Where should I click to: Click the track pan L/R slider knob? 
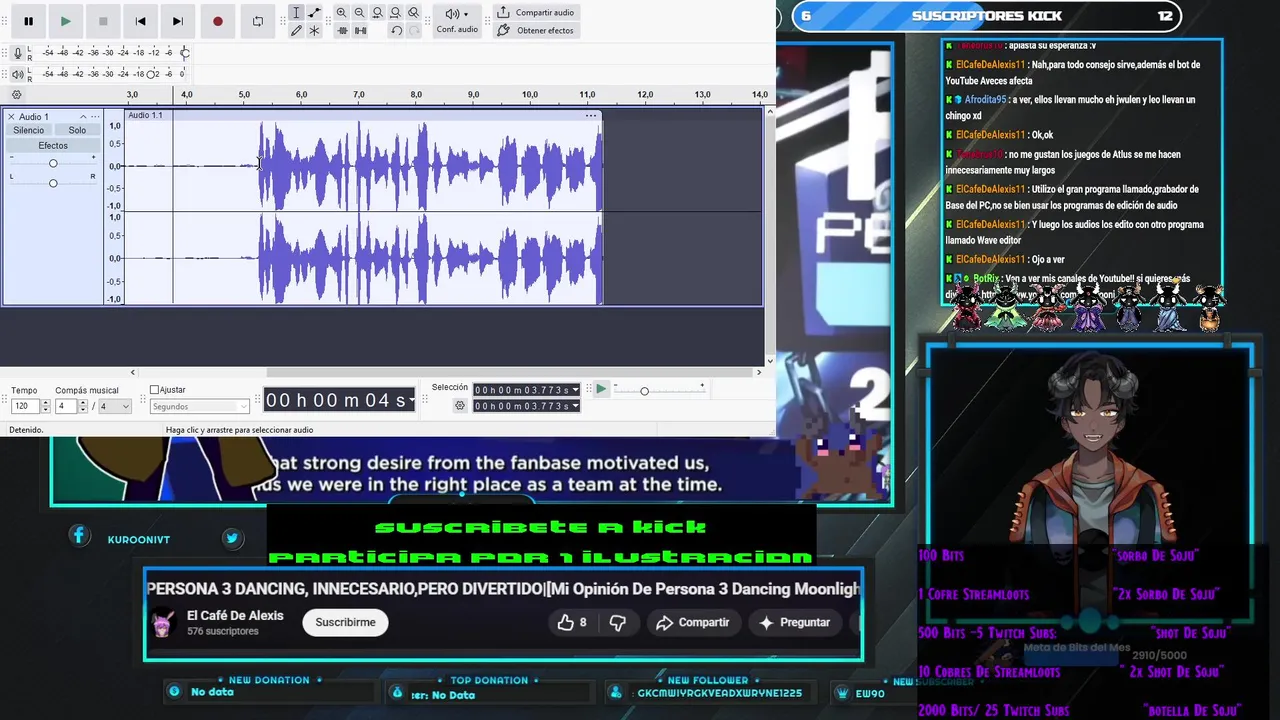(53, 183)
